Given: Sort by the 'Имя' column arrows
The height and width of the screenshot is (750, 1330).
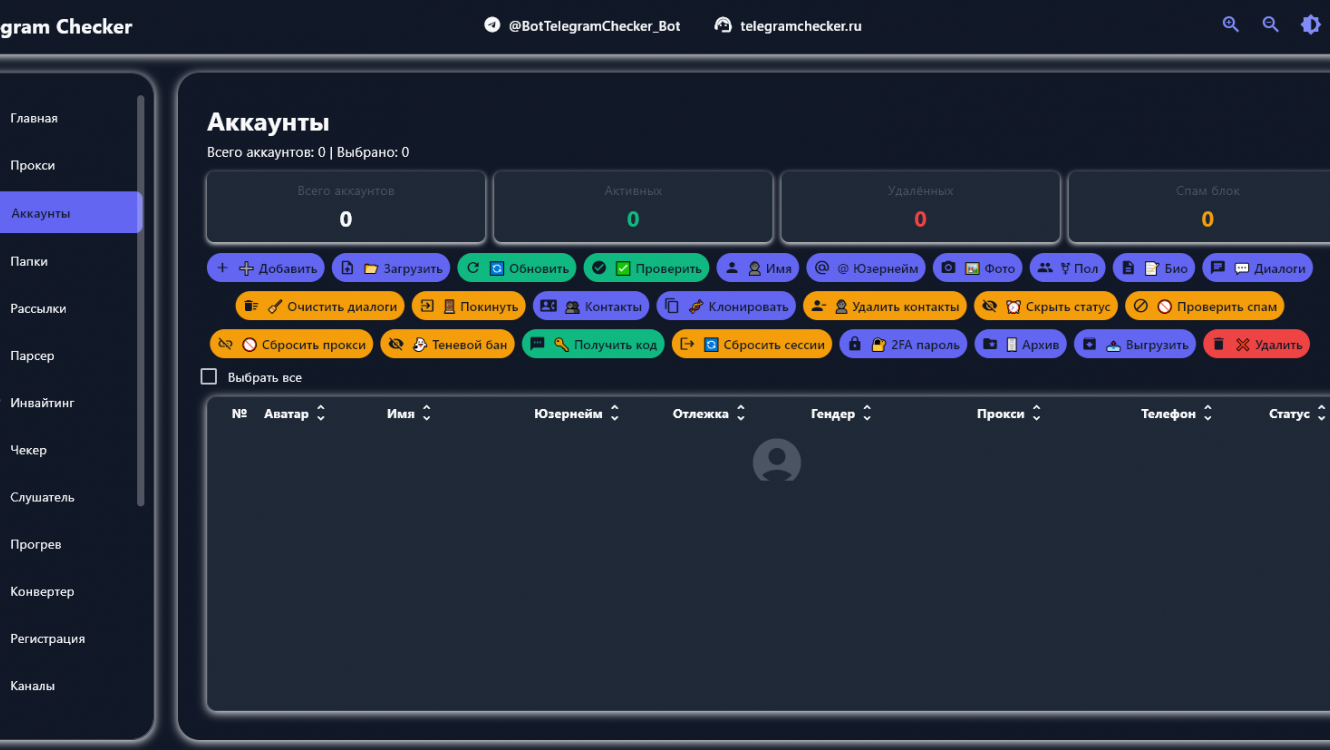Looking at the screenshot, I should point(427,413).
